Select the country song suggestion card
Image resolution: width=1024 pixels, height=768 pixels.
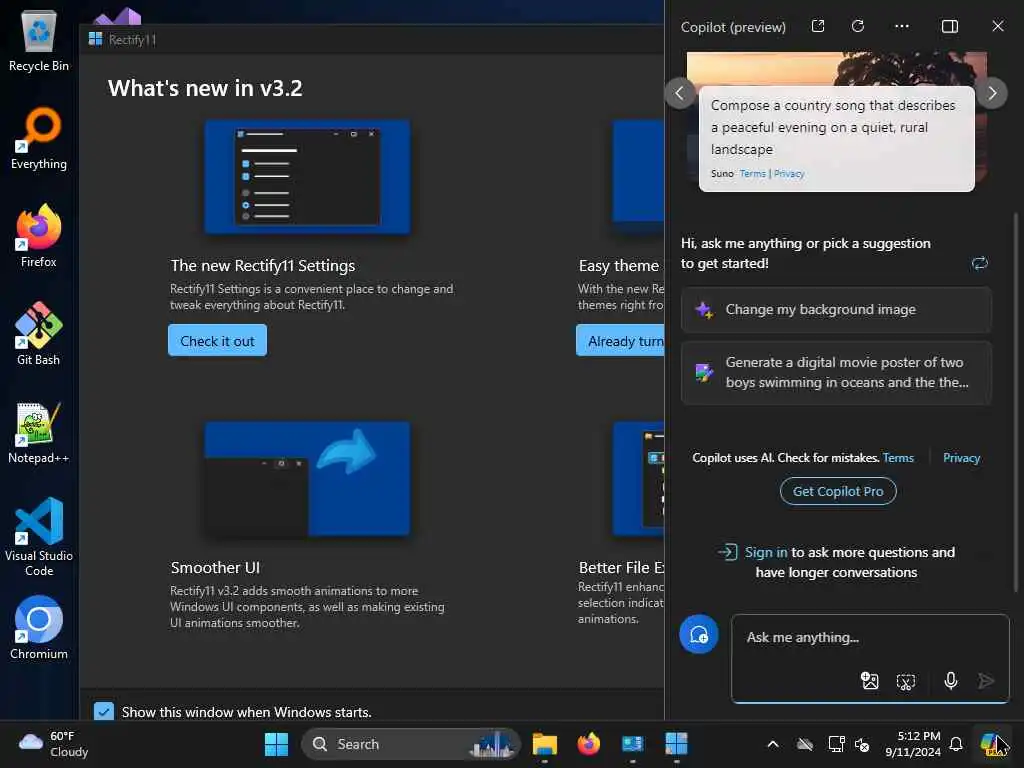coord(837,138)
